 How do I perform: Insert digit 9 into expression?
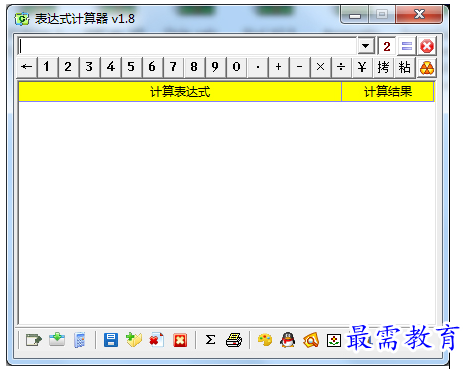(215, 67)
